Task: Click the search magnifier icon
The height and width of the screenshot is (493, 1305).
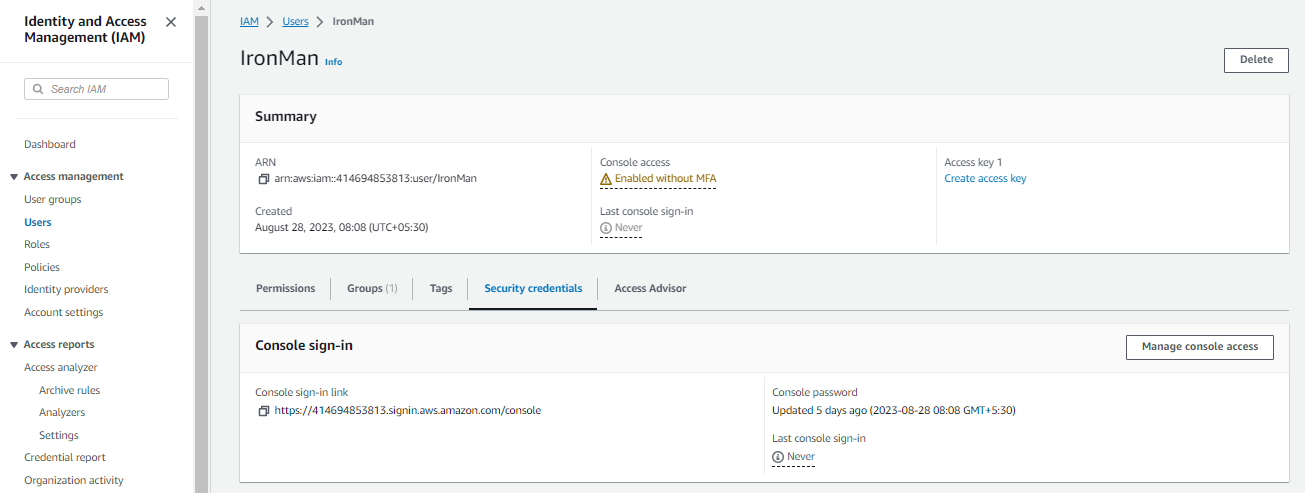Action: pyautogui.click(x=38, y=89)
